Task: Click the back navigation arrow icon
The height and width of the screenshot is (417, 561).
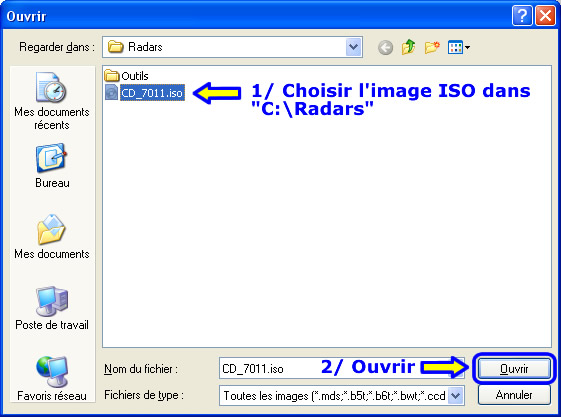Action: (x=385, y=47)
